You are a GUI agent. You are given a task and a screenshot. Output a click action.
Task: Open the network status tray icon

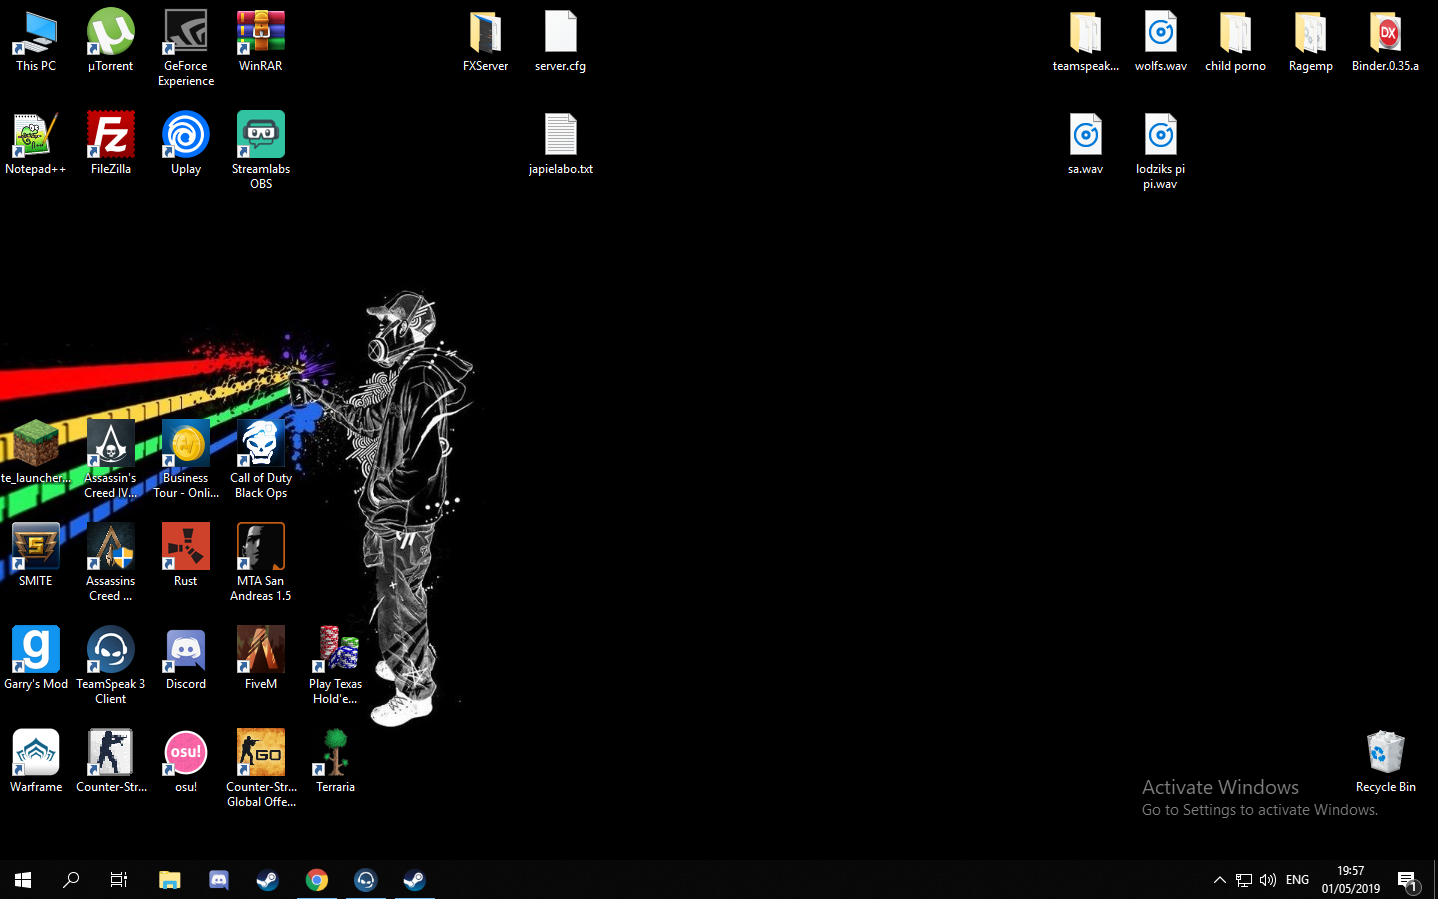coord(1244,880)
